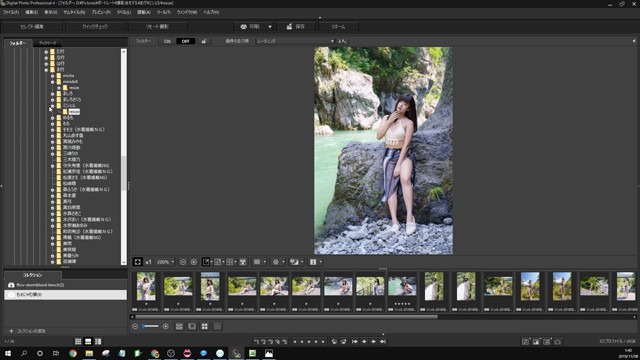
Task: Select the single-frame thumbnail display icon
Action: click(192, 326)
